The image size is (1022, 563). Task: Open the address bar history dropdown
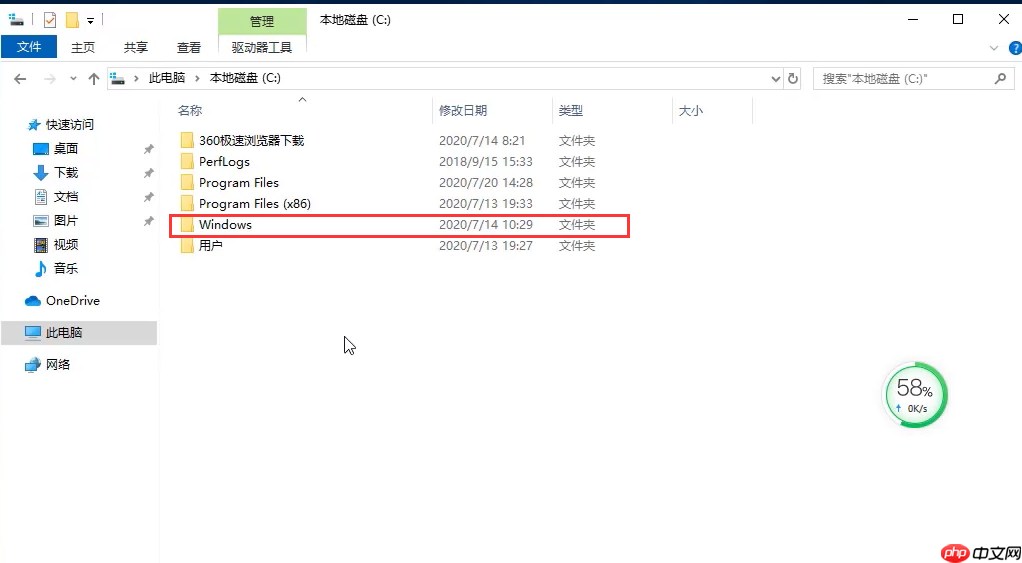tap(776, 79)
